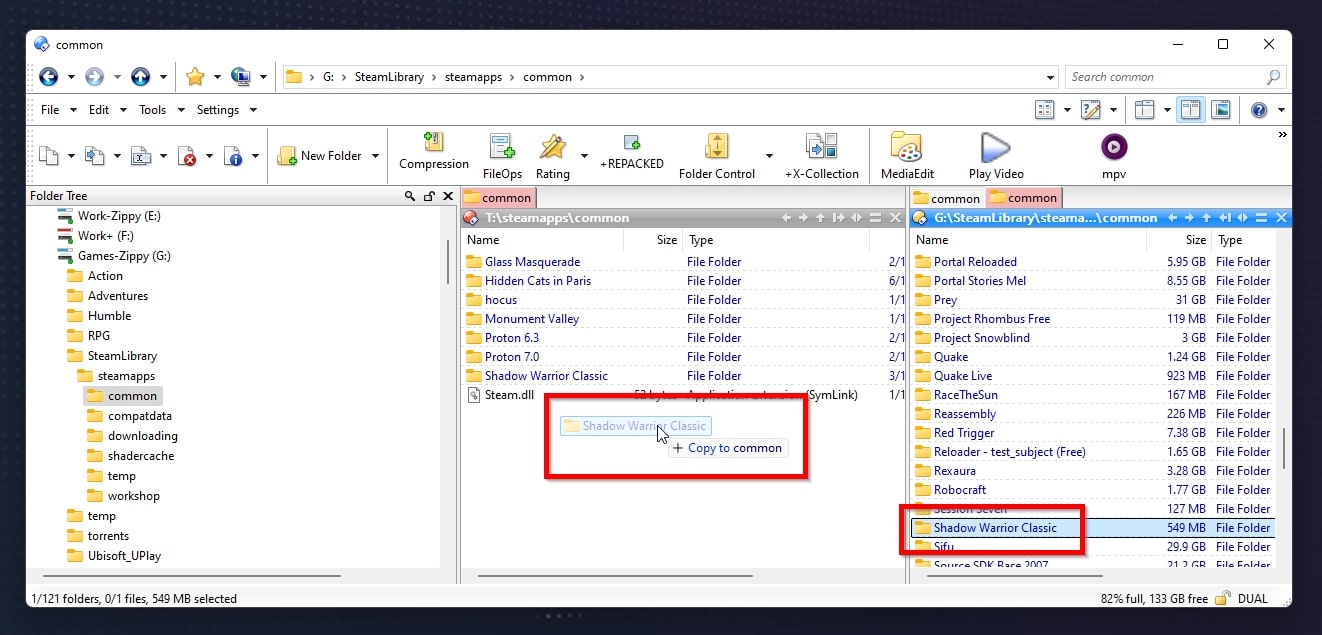Expand the toolbar overflow chevron
Image resolution: width=1322 pixels, height=635 pixels.
tap(1282, 135)
